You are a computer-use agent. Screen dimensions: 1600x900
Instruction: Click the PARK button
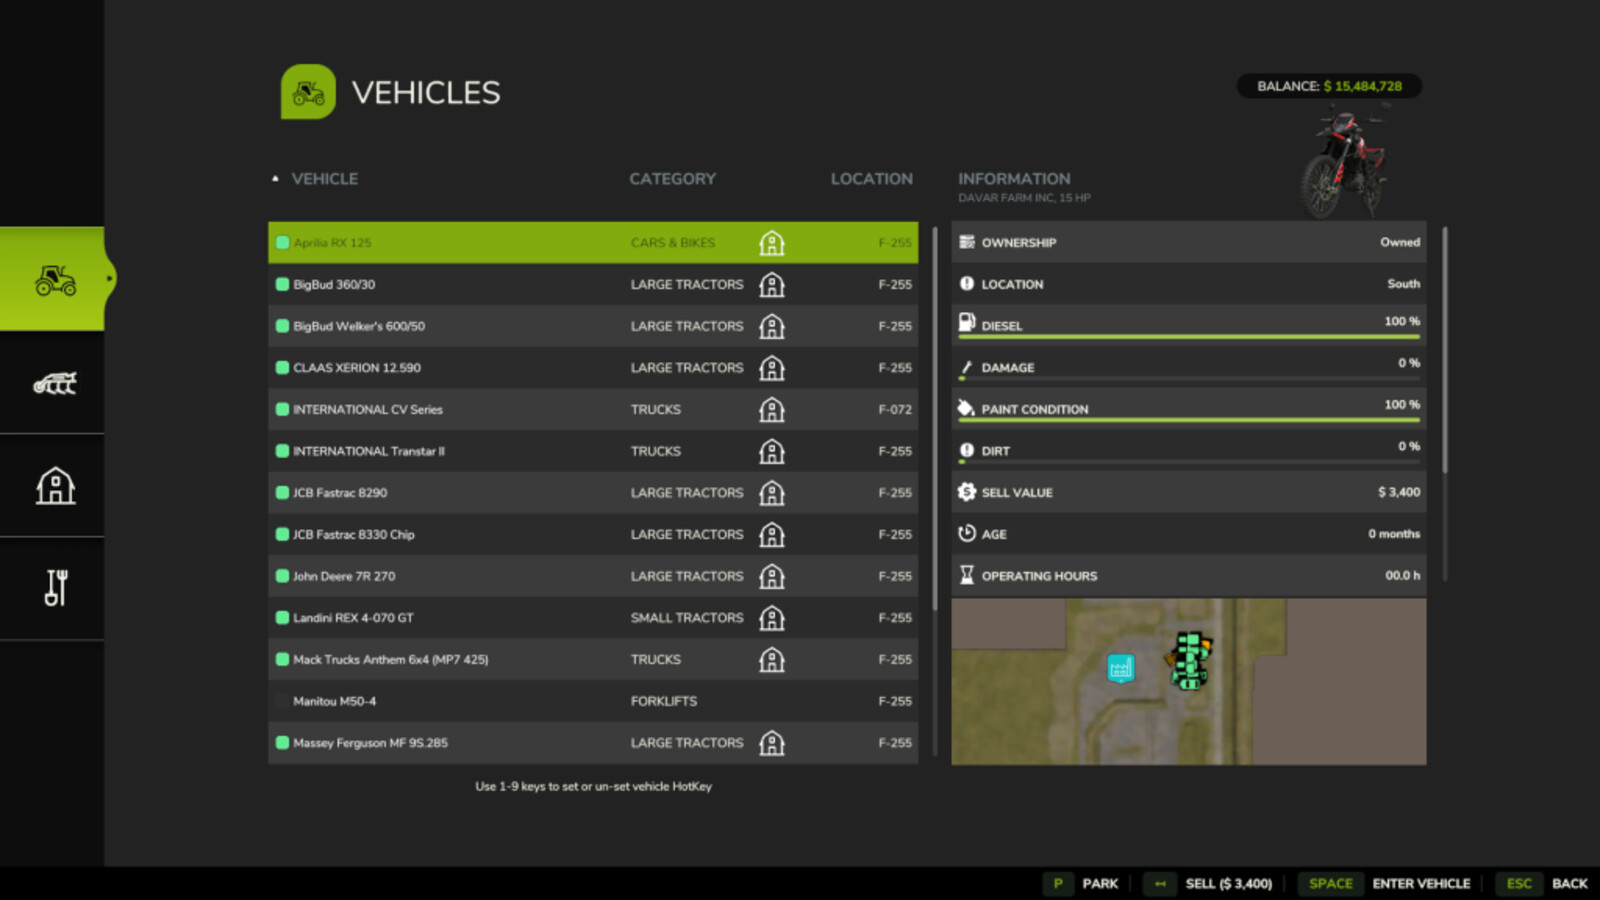coord(1099,883)
